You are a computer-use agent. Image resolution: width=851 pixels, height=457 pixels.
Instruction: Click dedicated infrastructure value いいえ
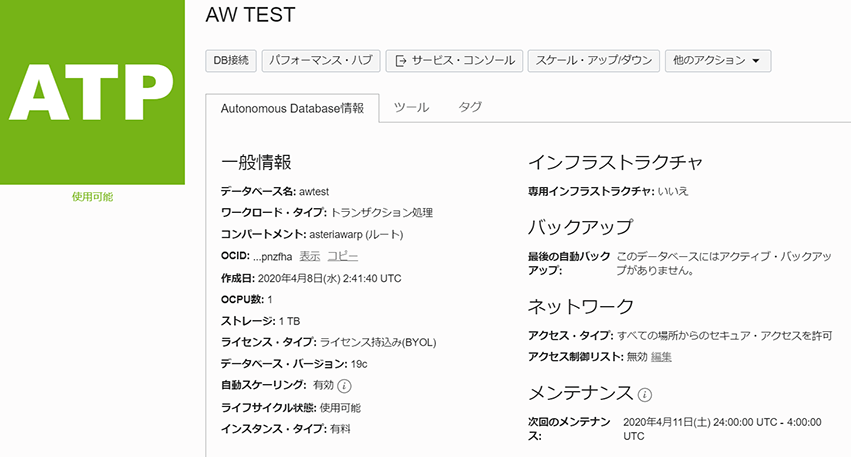coord(673,191)
